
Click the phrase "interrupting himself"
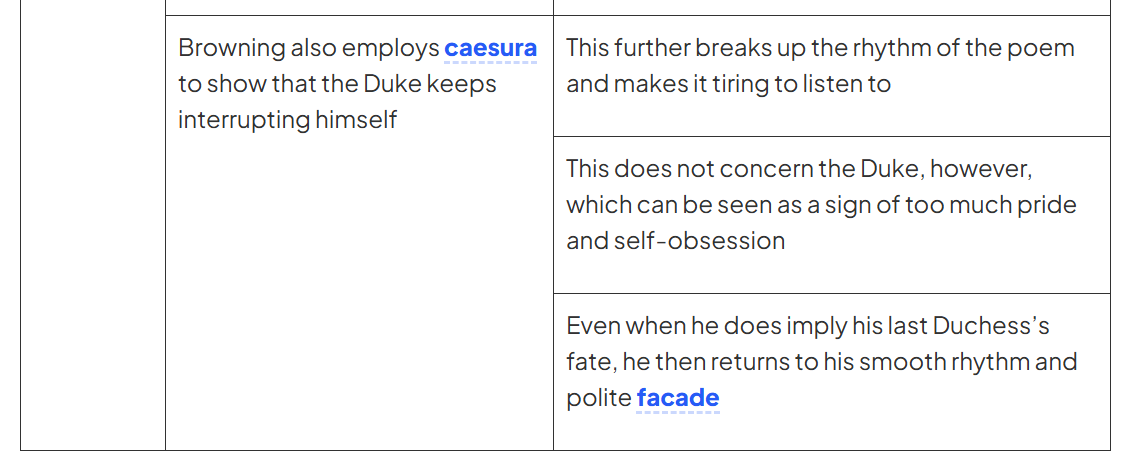(287, 120)
